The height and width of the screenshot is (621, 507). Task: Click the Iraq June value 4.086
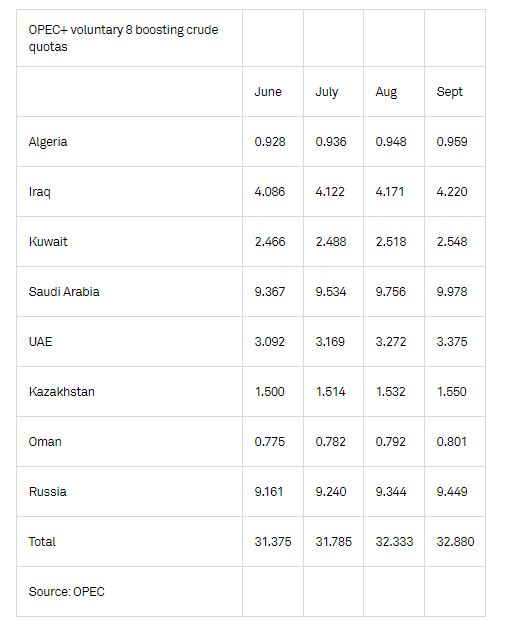point(270,192)
